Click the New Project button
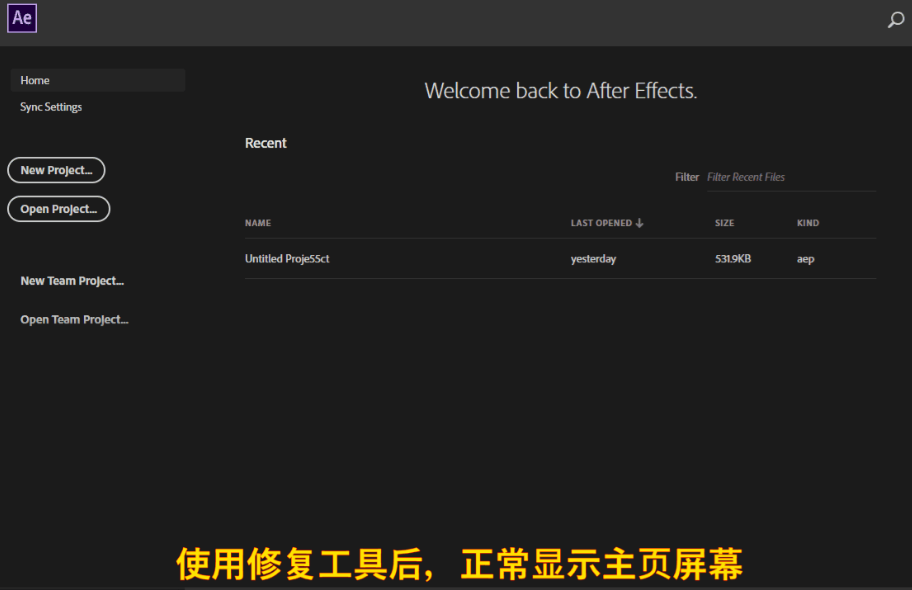 point(56,170)
